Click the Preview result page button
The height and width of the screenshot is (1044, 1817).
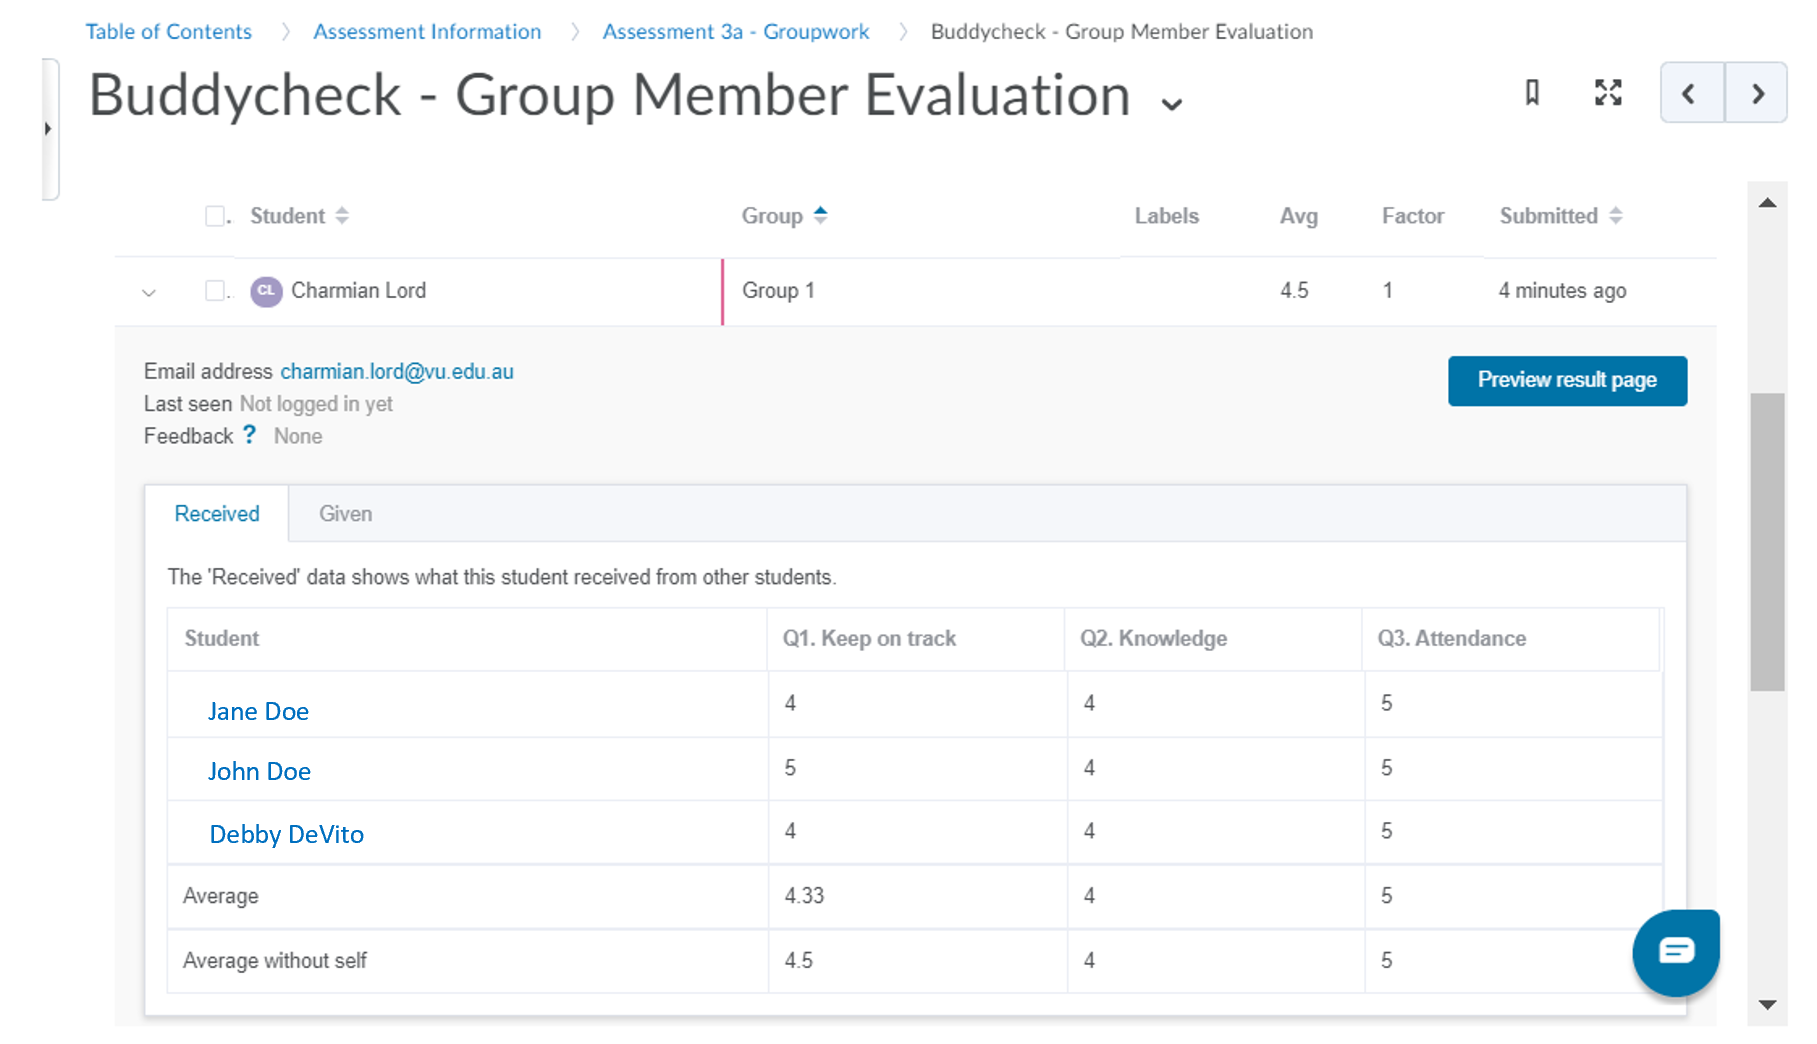point(1567,381)
